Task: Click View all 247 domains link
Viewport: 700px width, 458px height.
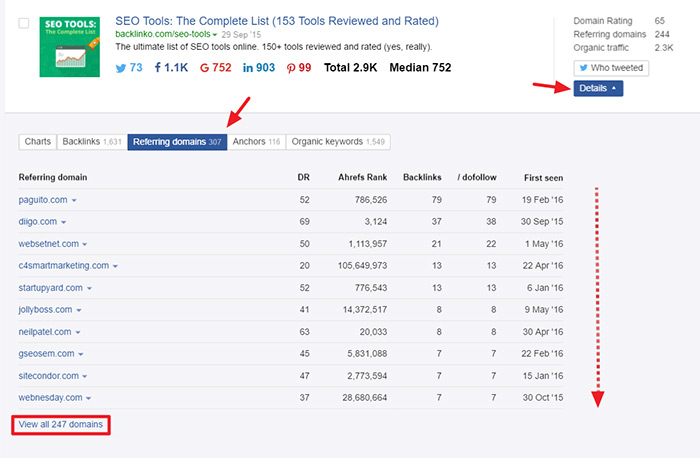Action: (61, 425)
